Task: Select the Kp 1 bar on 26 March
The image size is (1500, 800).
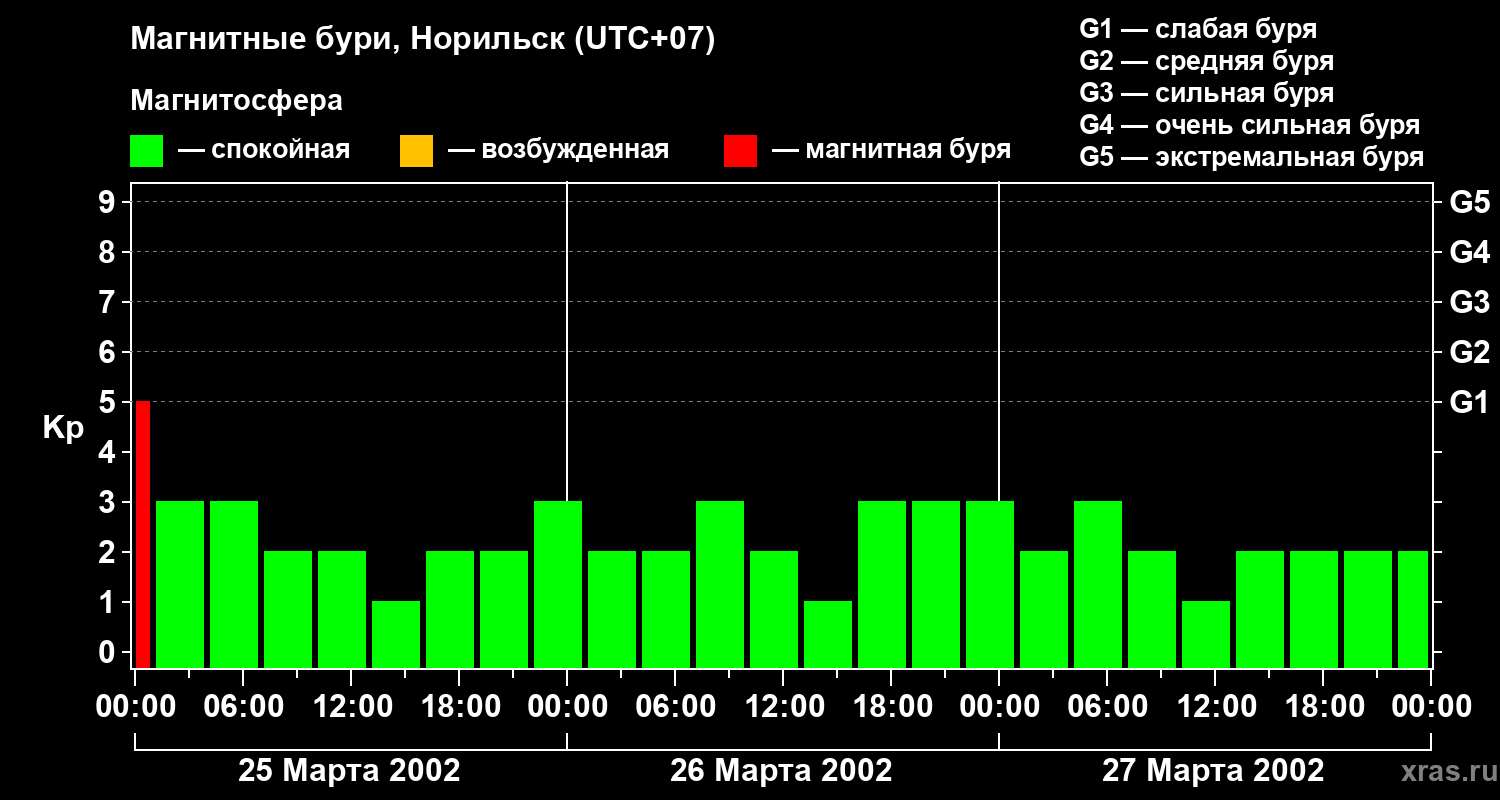Action: point(828,634)
